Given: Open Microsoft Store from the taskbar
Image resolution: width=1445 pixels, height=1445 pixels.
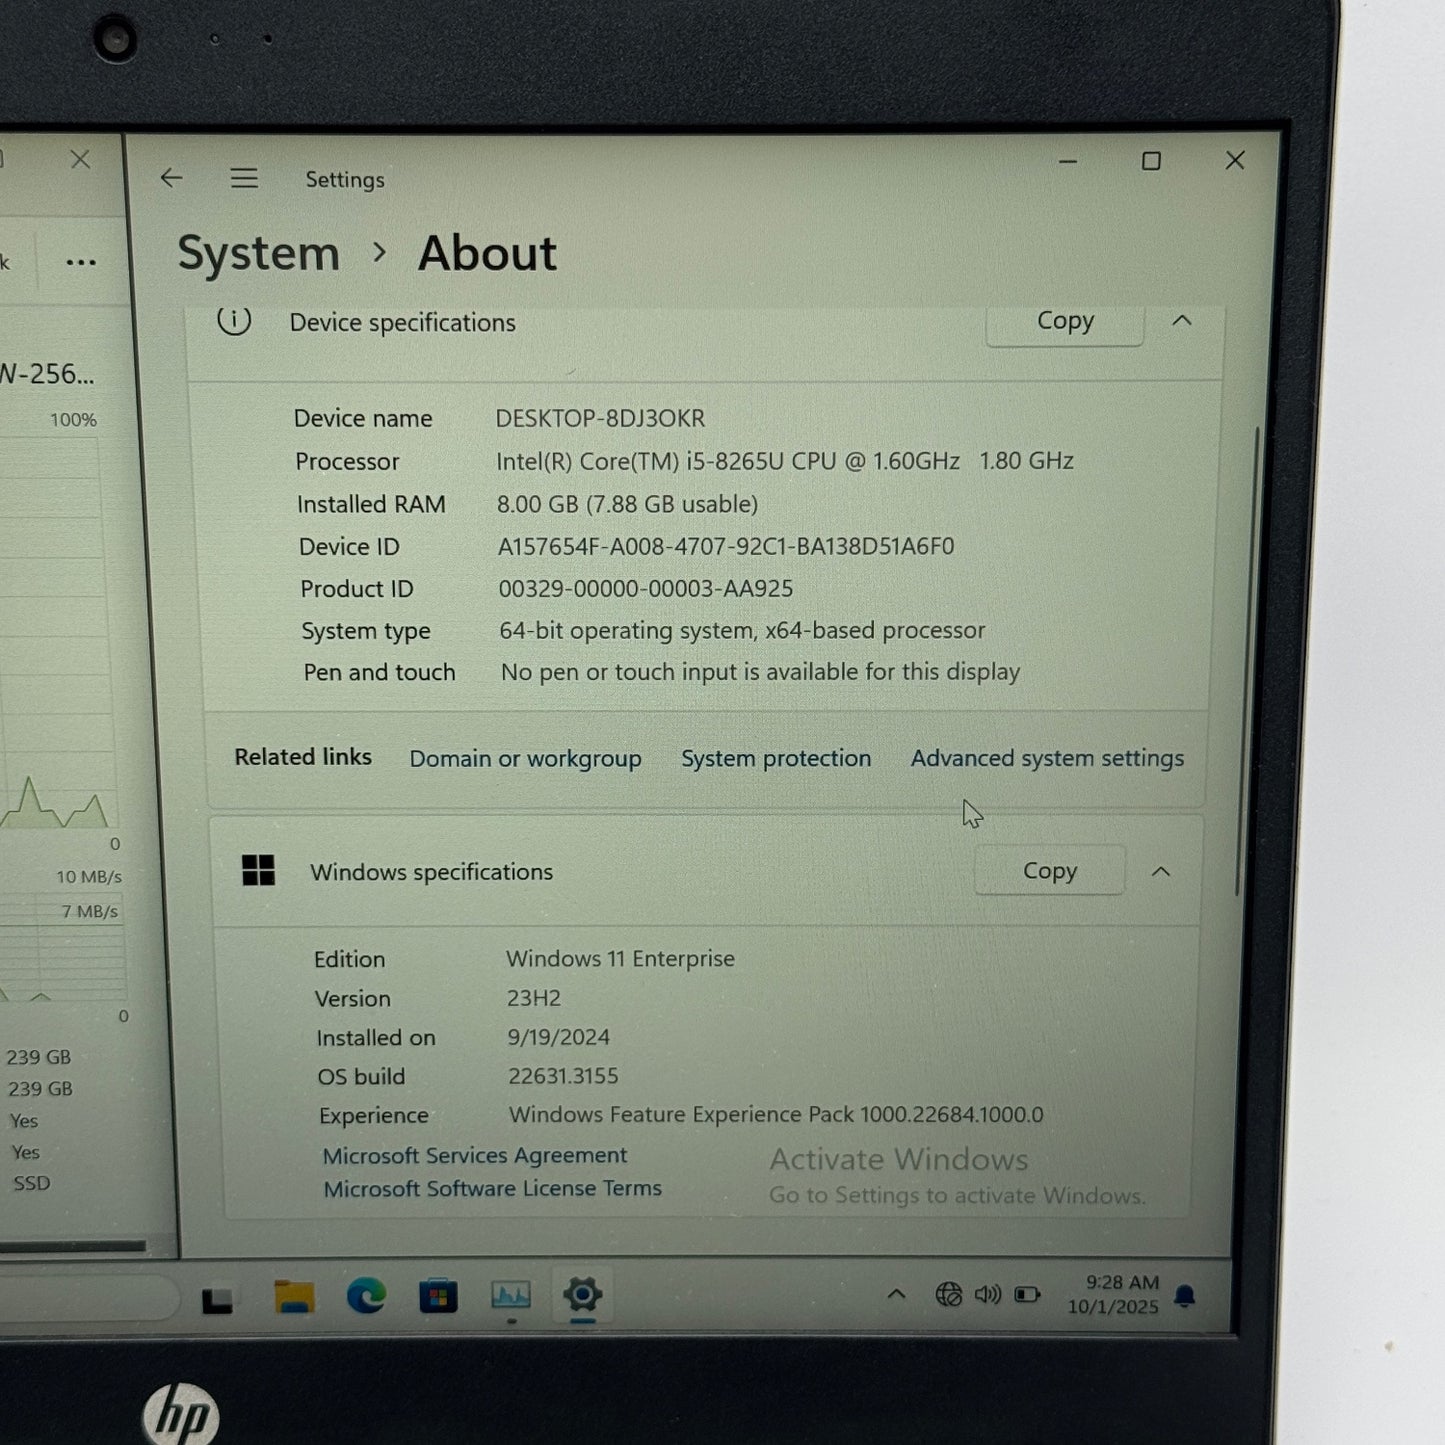Looking at the screenshot, I should [438, 1297].
